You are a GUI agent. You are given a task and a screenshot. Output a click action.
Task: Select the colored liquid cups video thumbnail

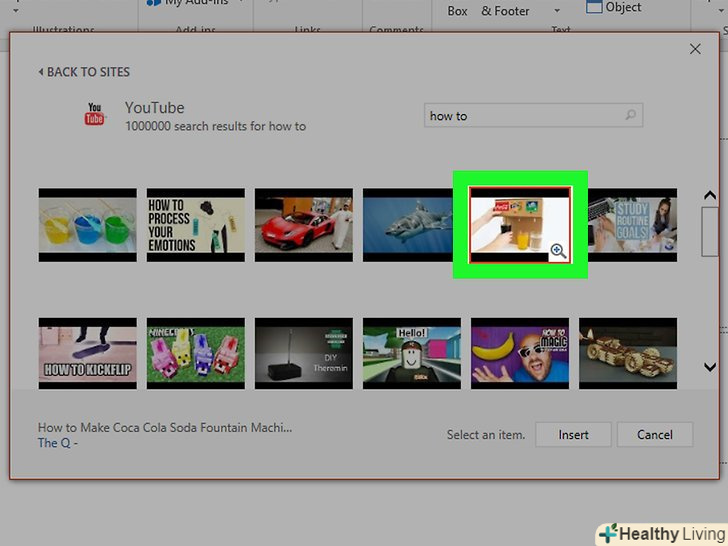[x=87, y=225]
